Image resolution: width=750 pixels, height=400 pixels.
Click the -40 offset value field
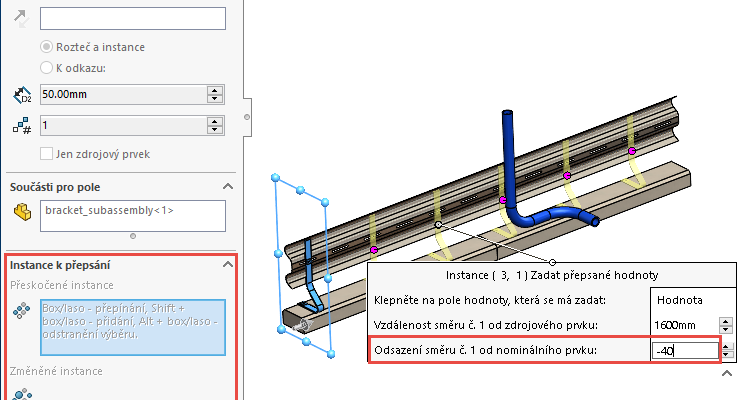click(x=685, y=351)
